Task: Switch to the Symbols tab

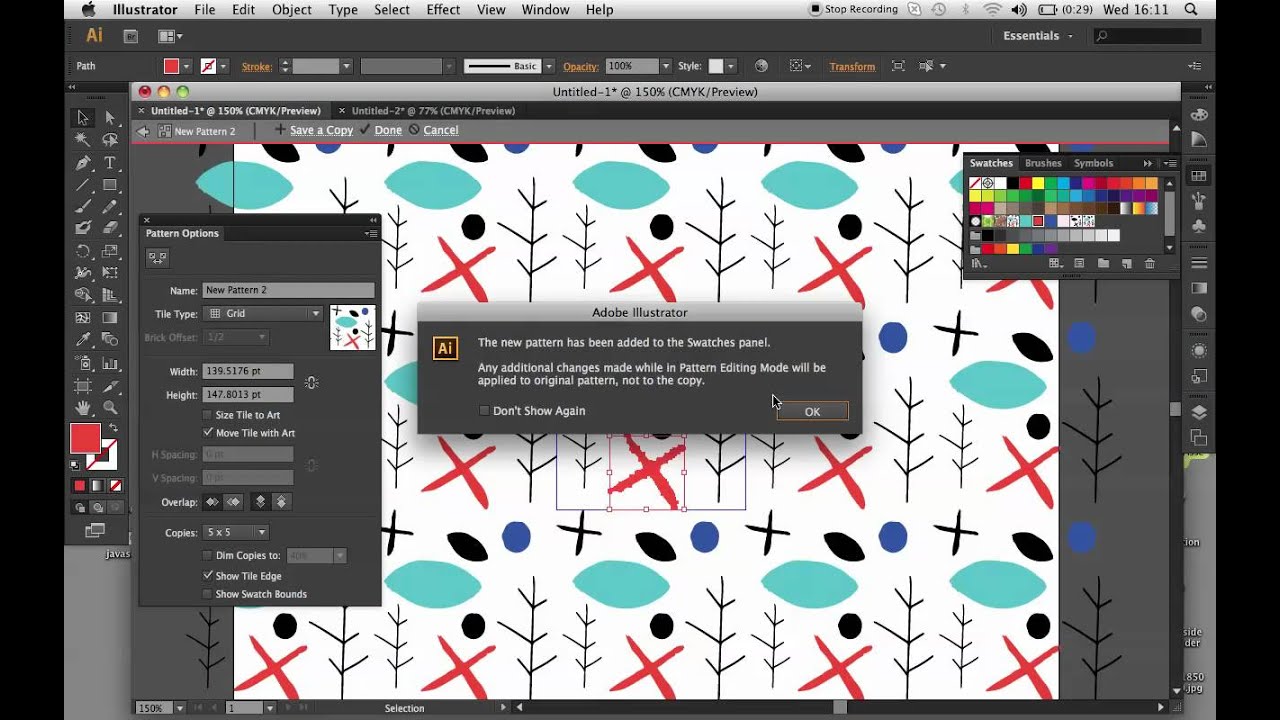Action: (x=1093, y=163)
